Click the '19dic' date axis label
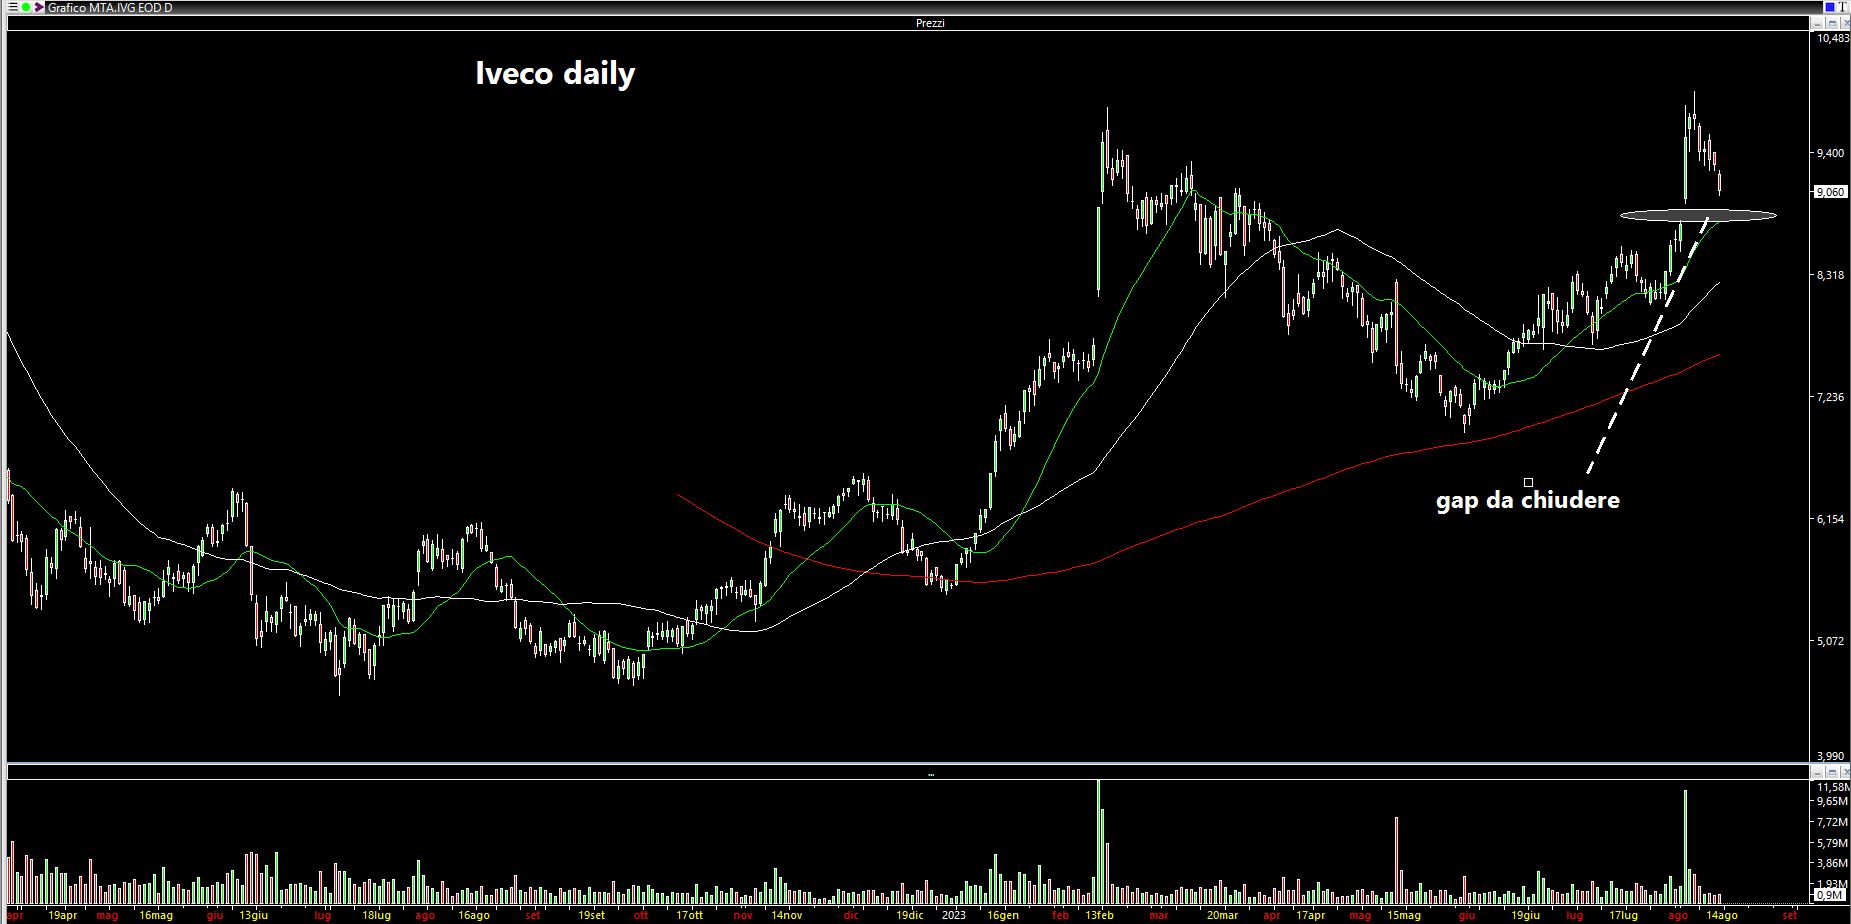 pyautogui.click(x=909, y=915)
